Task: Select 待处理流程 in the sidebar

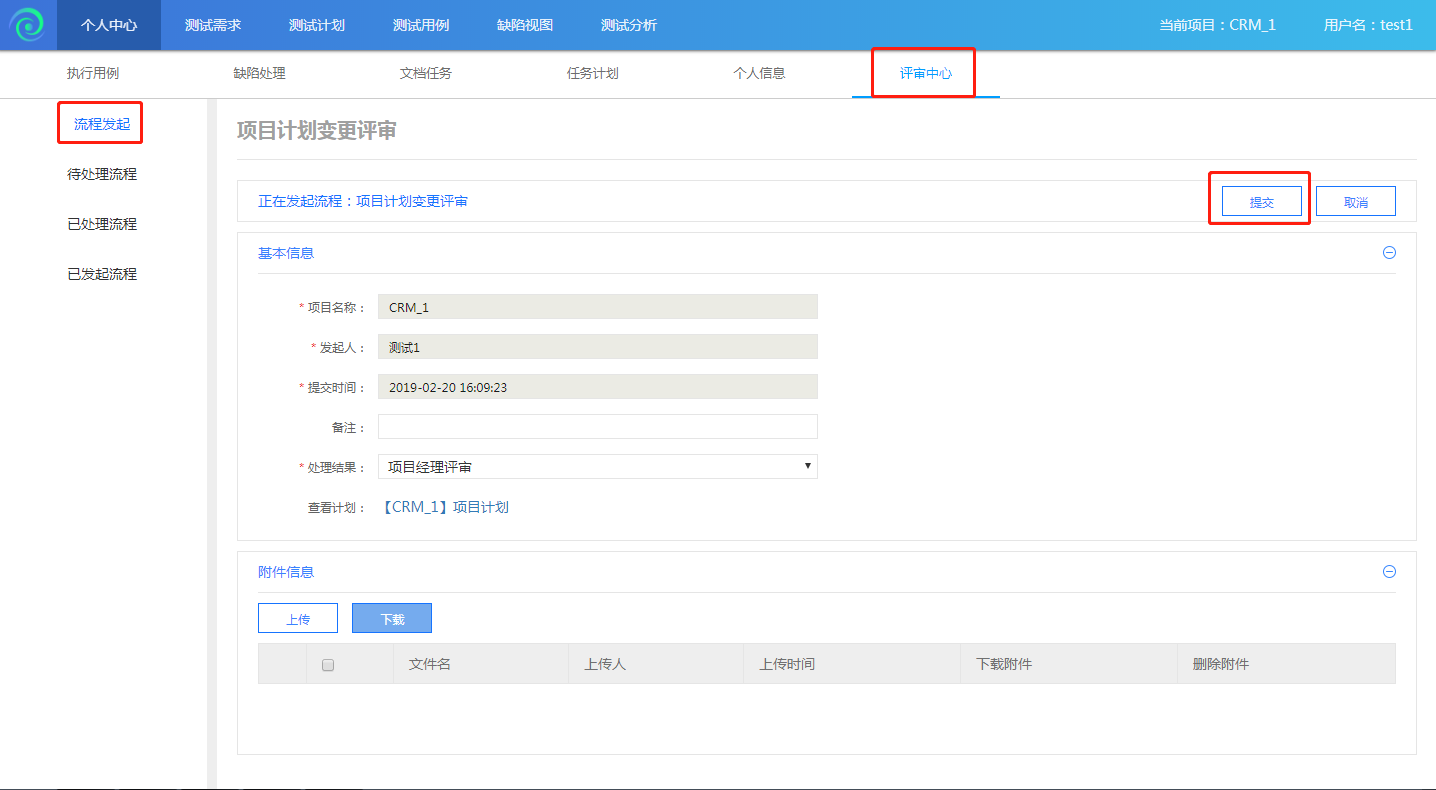Action: coord(102,174)
